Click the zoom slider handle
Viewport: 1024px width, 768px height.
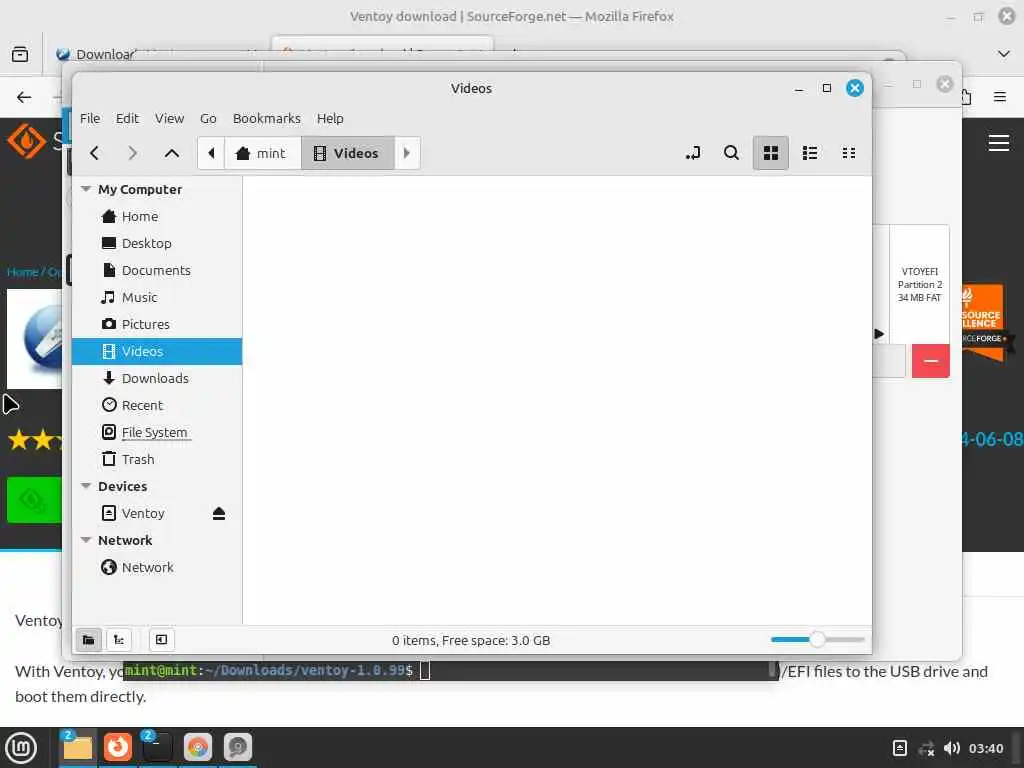tap(817, 639)
